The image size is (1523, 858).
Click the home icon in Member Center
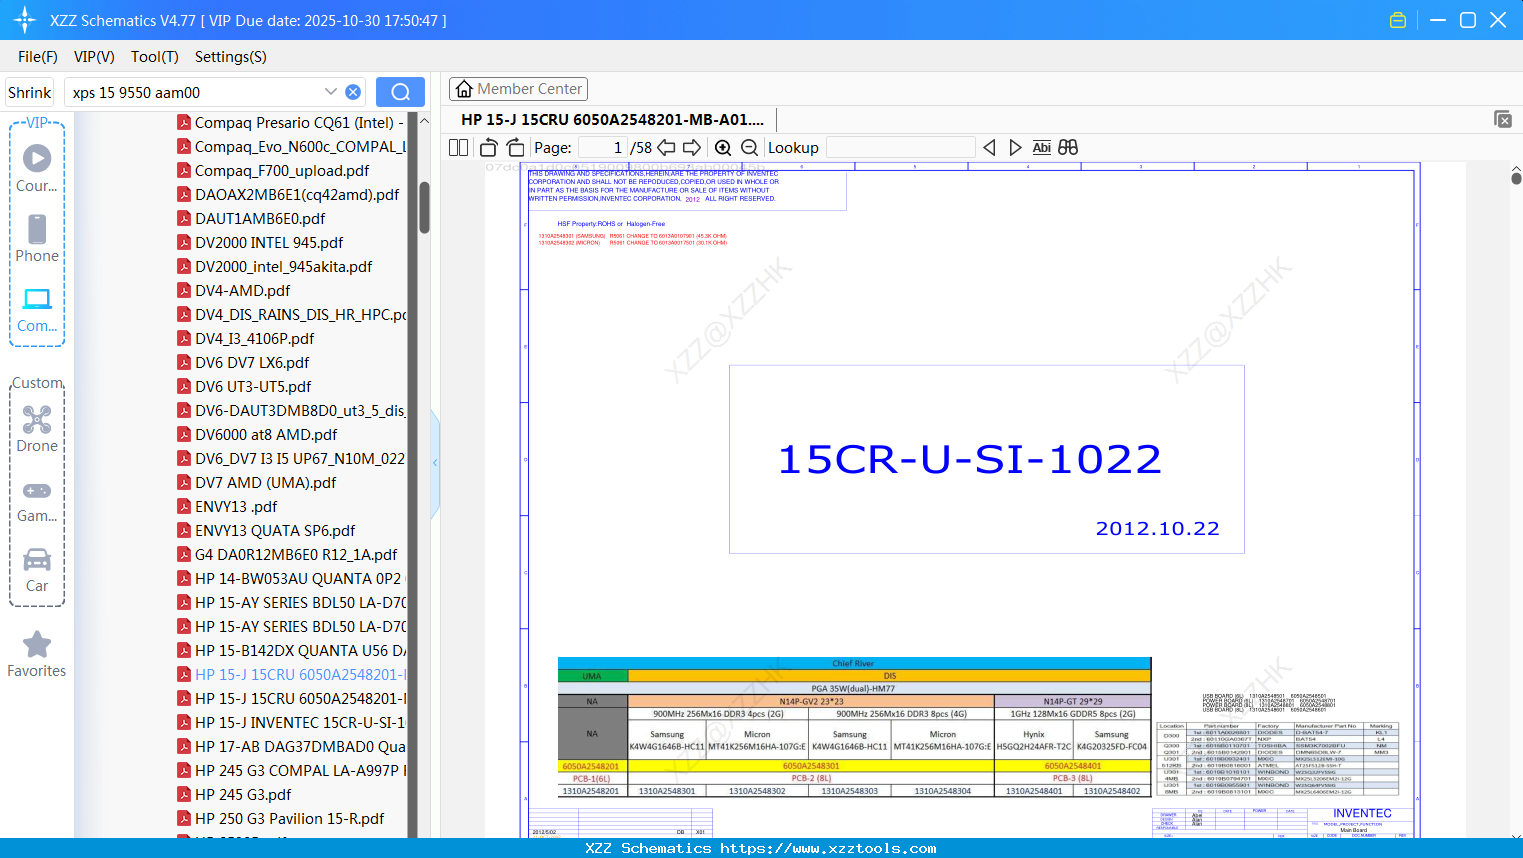point(464,89)
